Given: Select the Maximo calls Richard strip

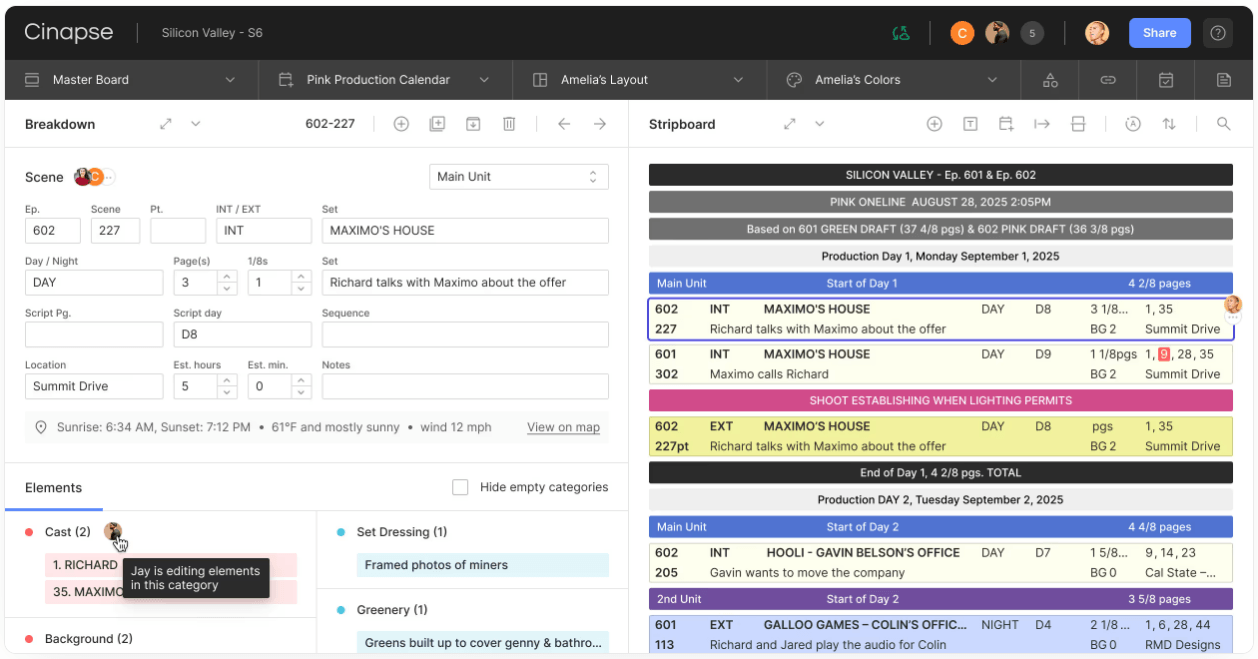Looking at the screenshot, I should pos(940,364).
